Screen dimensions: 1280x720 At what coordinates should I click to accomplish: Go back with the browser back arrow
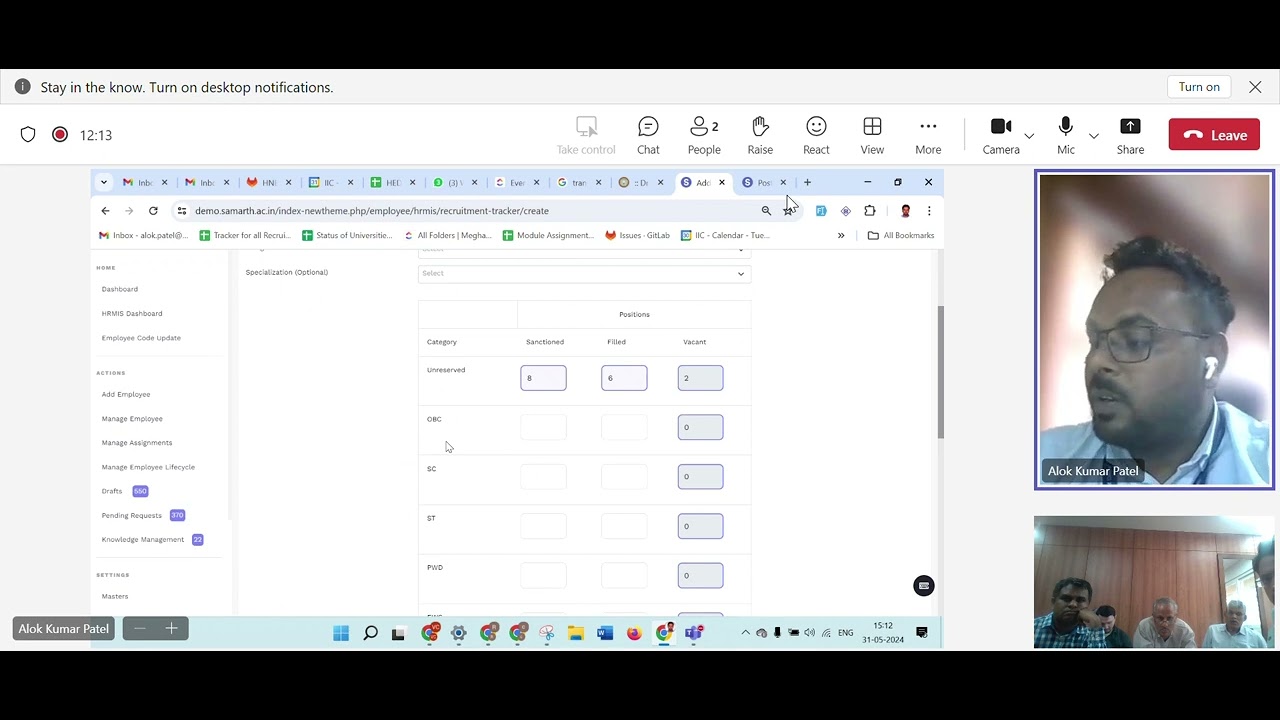[x=105, y=211]
